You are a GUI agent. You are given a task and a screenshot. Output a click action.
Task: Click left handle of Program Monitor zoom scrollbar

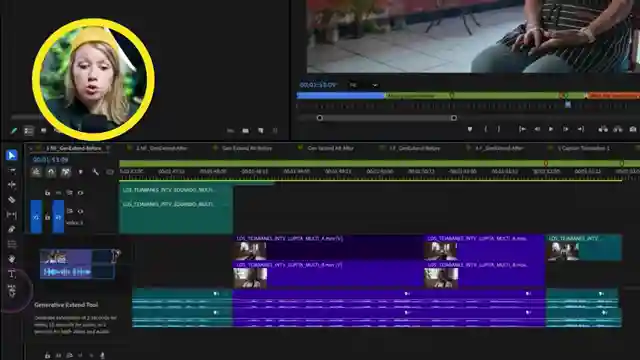(x=320, y=118)
